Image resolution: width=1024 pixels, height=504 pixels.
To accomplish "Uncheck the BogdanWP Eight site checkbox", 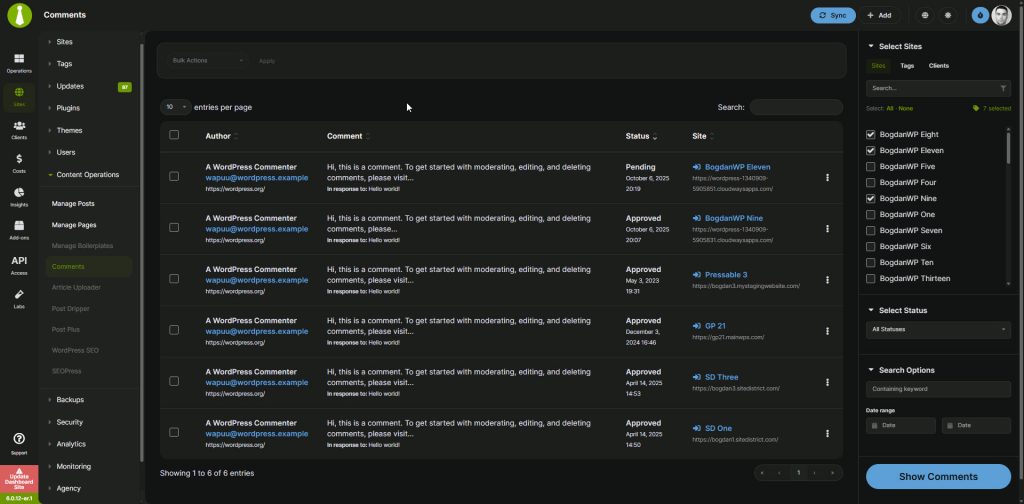I will (871, 134).
